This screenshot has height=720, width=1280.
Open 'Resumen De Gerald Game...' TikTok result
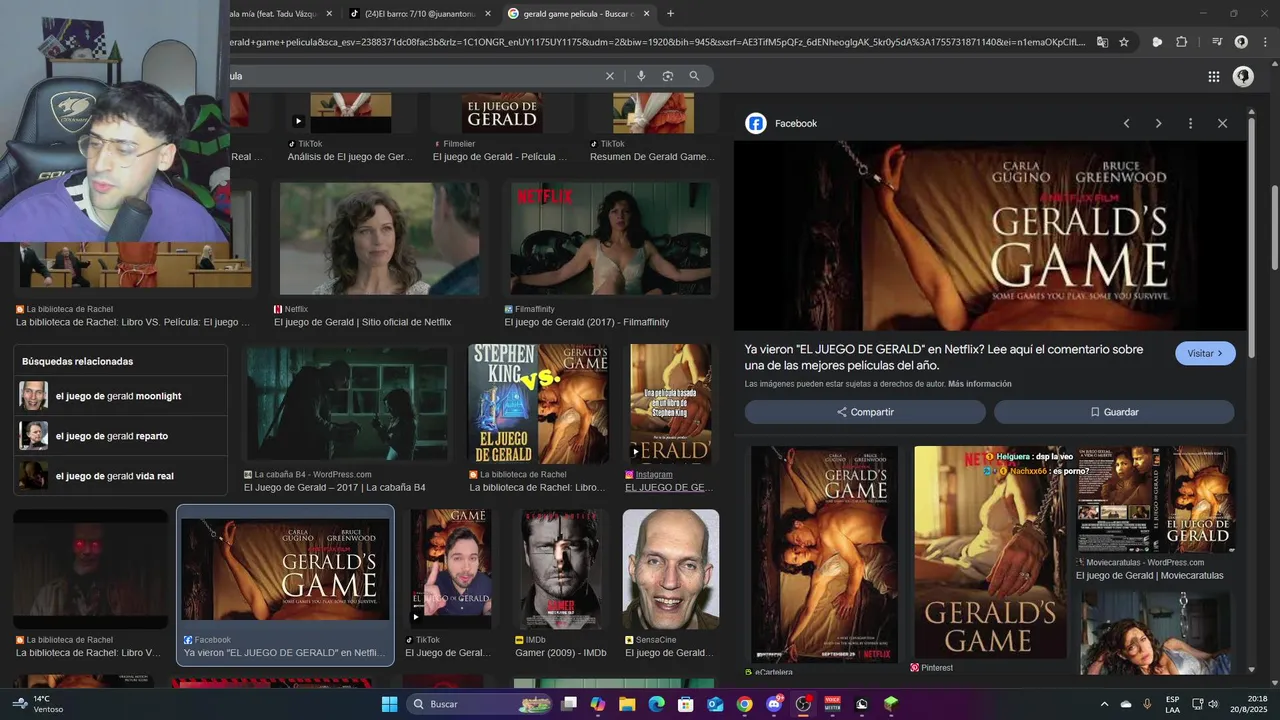[651, 157]
